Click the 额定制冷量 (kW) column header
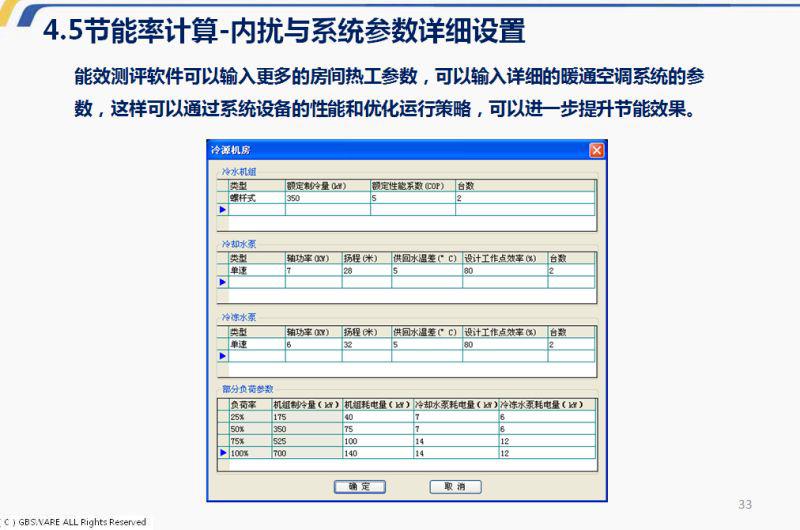This screenshot has width=800, height=530. tap(328, 186)
